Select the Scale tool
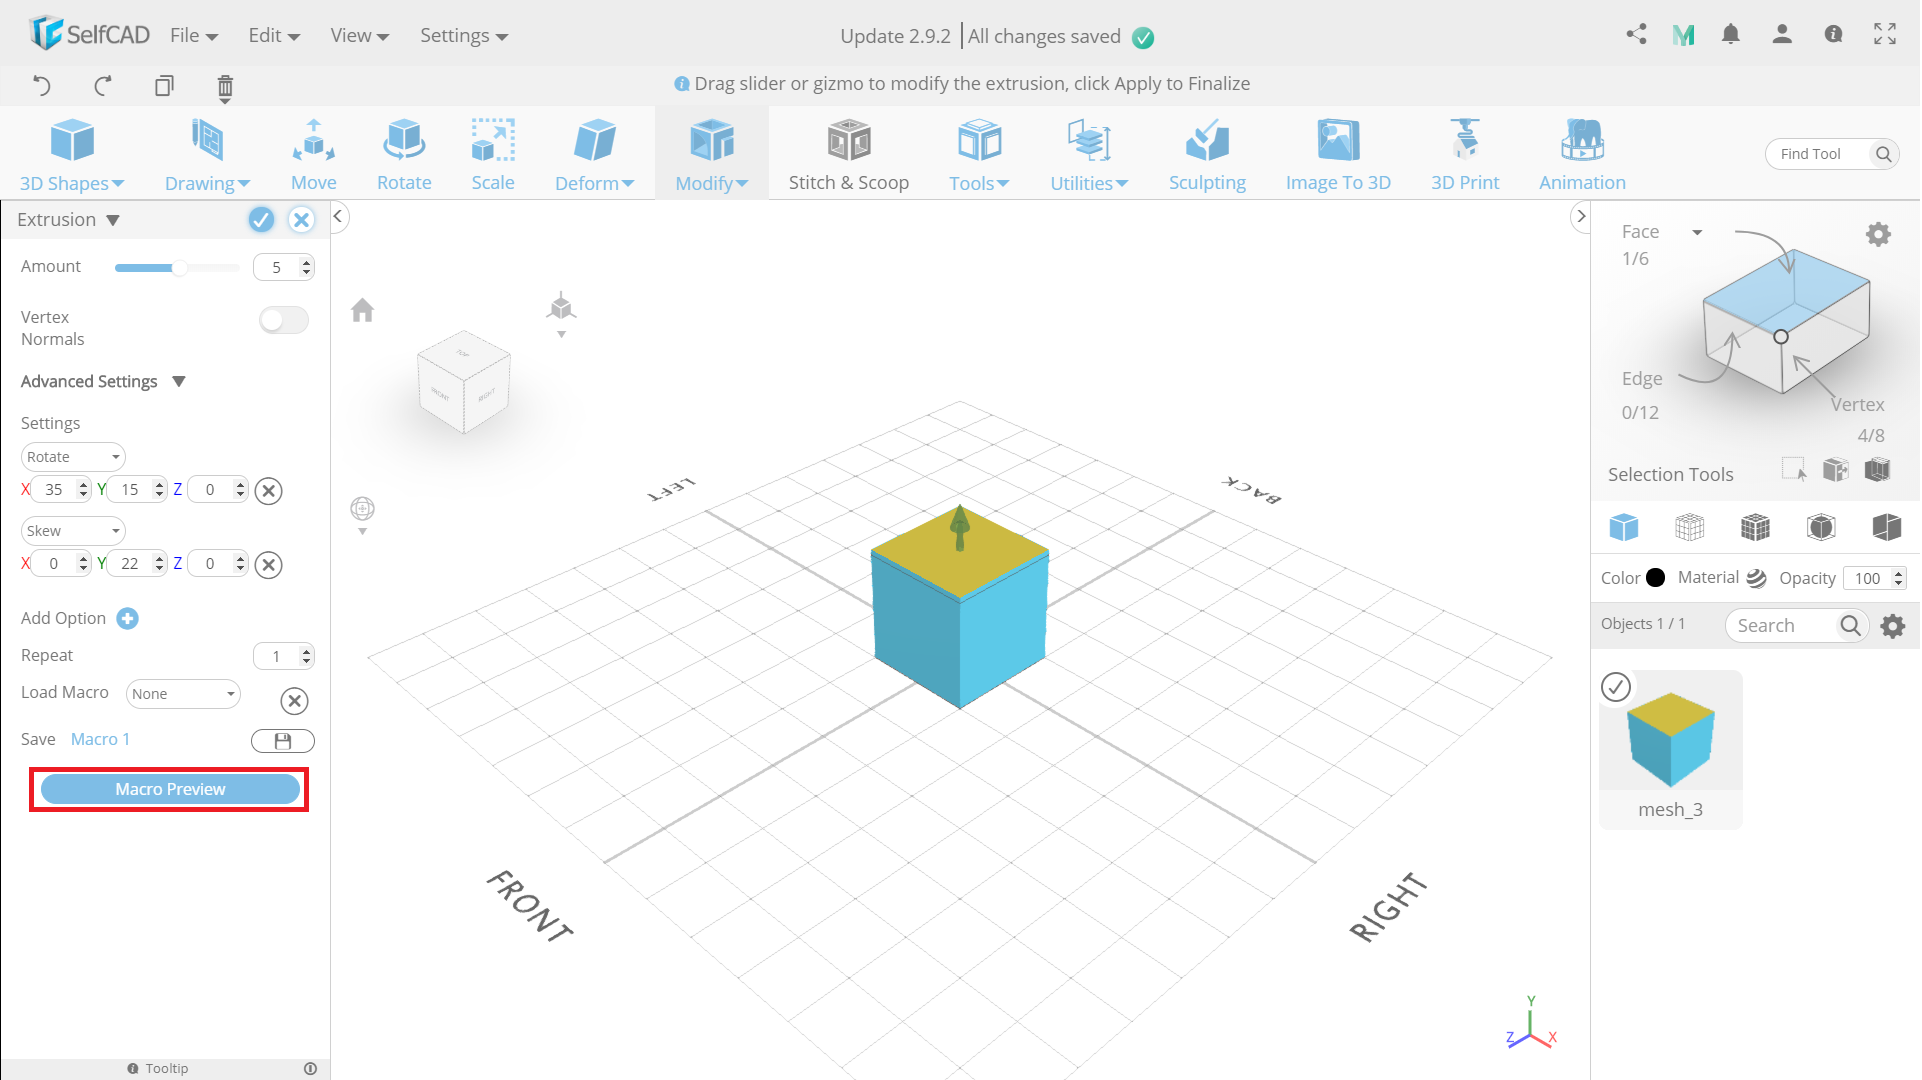Screen dimensions: 1922x1080 (493, 155)
